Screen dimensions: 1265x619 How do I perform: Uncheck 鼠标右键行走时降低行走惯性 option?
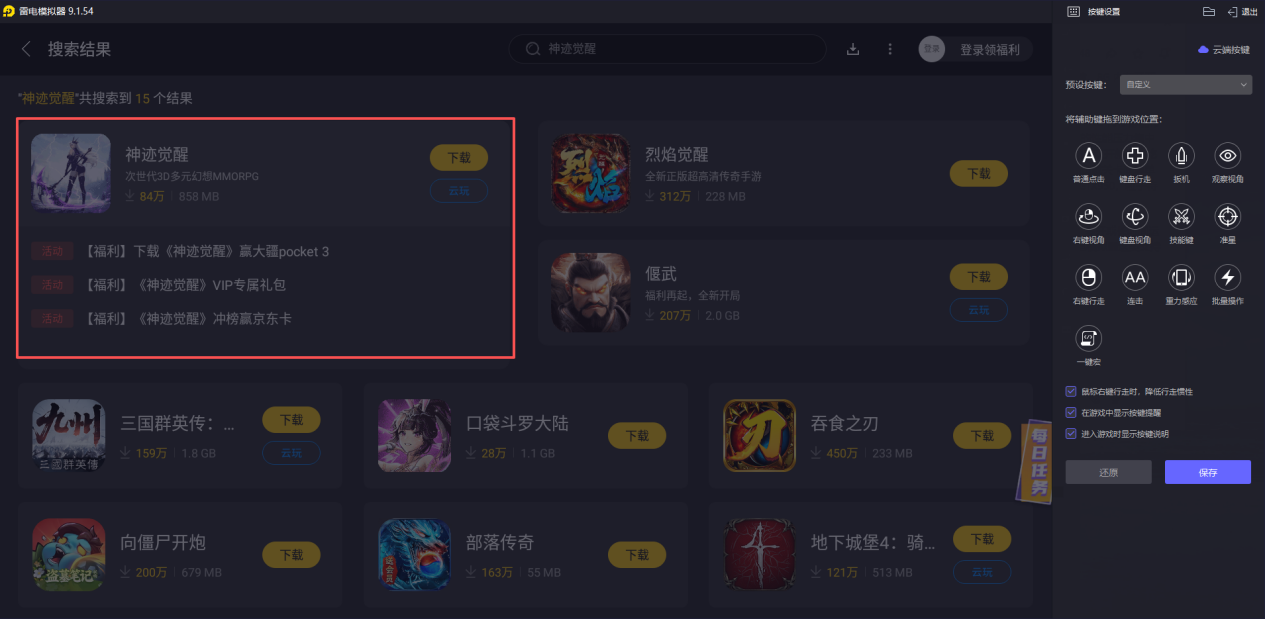[1071, 391]
